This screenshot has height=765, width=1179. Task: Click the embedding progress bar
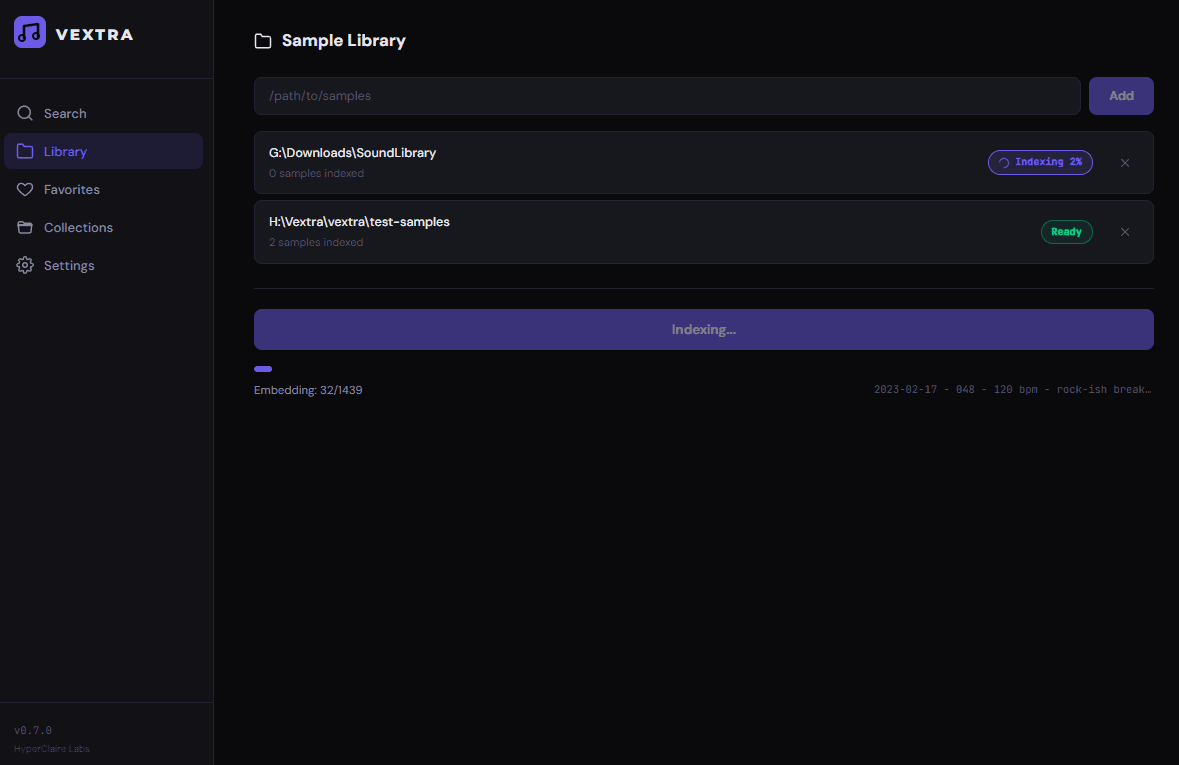(262, 368)
